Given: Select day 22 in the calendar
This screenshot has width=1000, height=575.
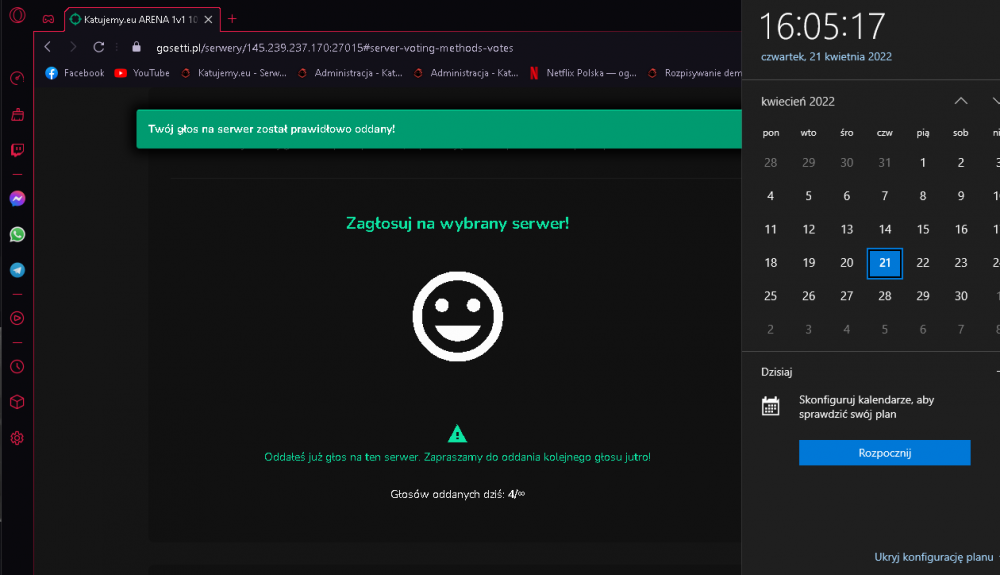Looking at the screenshot, I should click(x=923, y=263).
